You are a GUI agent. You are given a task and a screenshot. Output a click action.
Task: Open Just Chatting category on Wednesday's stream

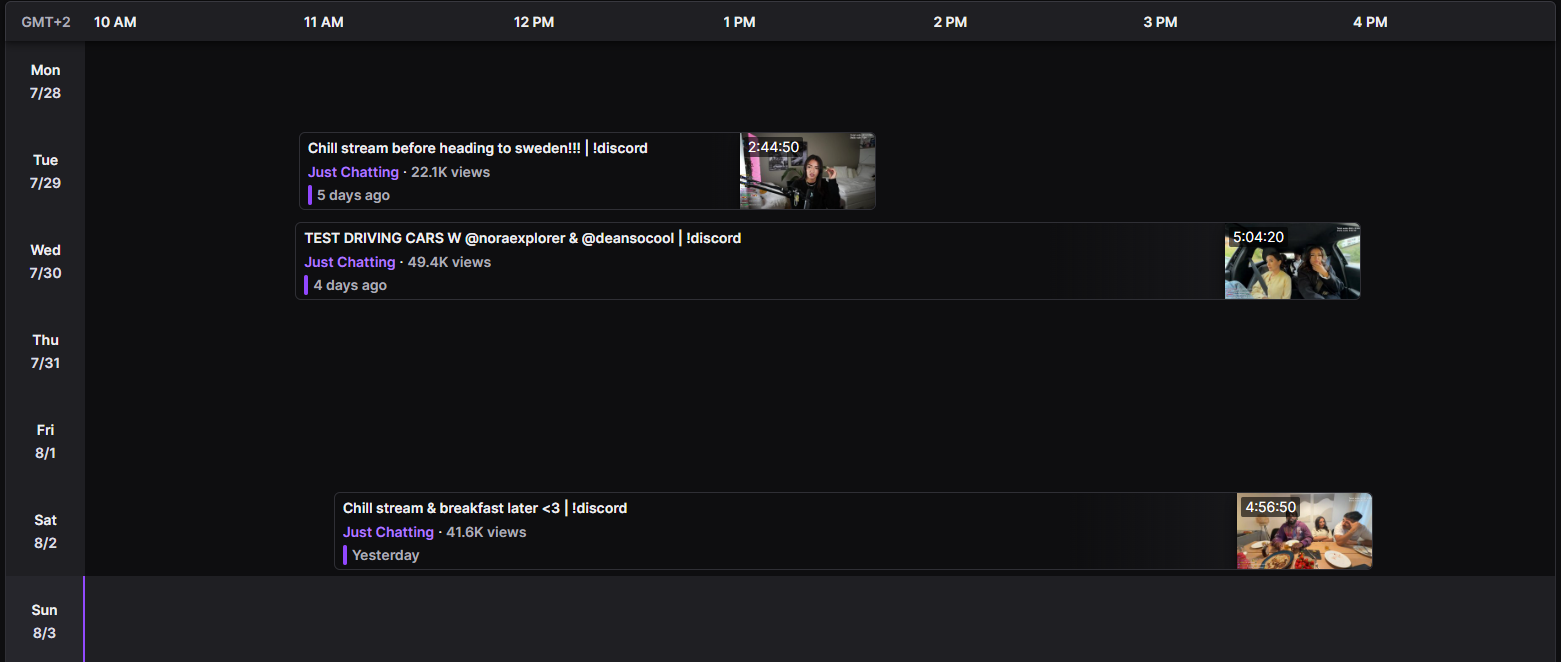[350, 262]
